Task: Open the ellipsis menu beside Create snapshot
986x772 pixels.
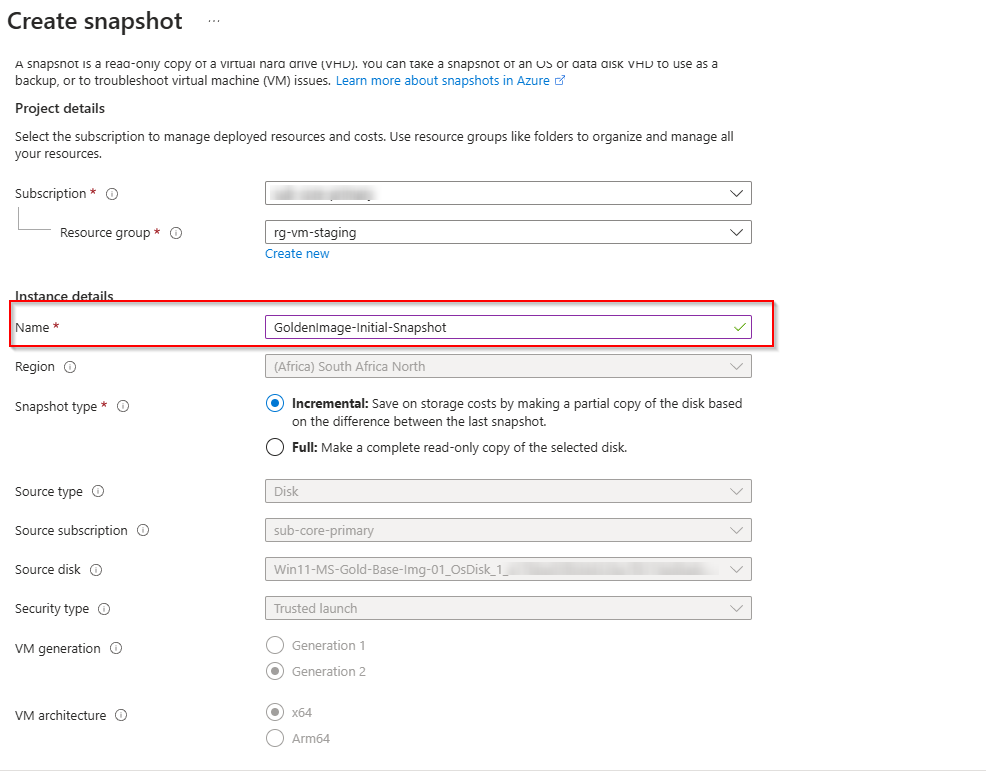Action: pos(214,21)
